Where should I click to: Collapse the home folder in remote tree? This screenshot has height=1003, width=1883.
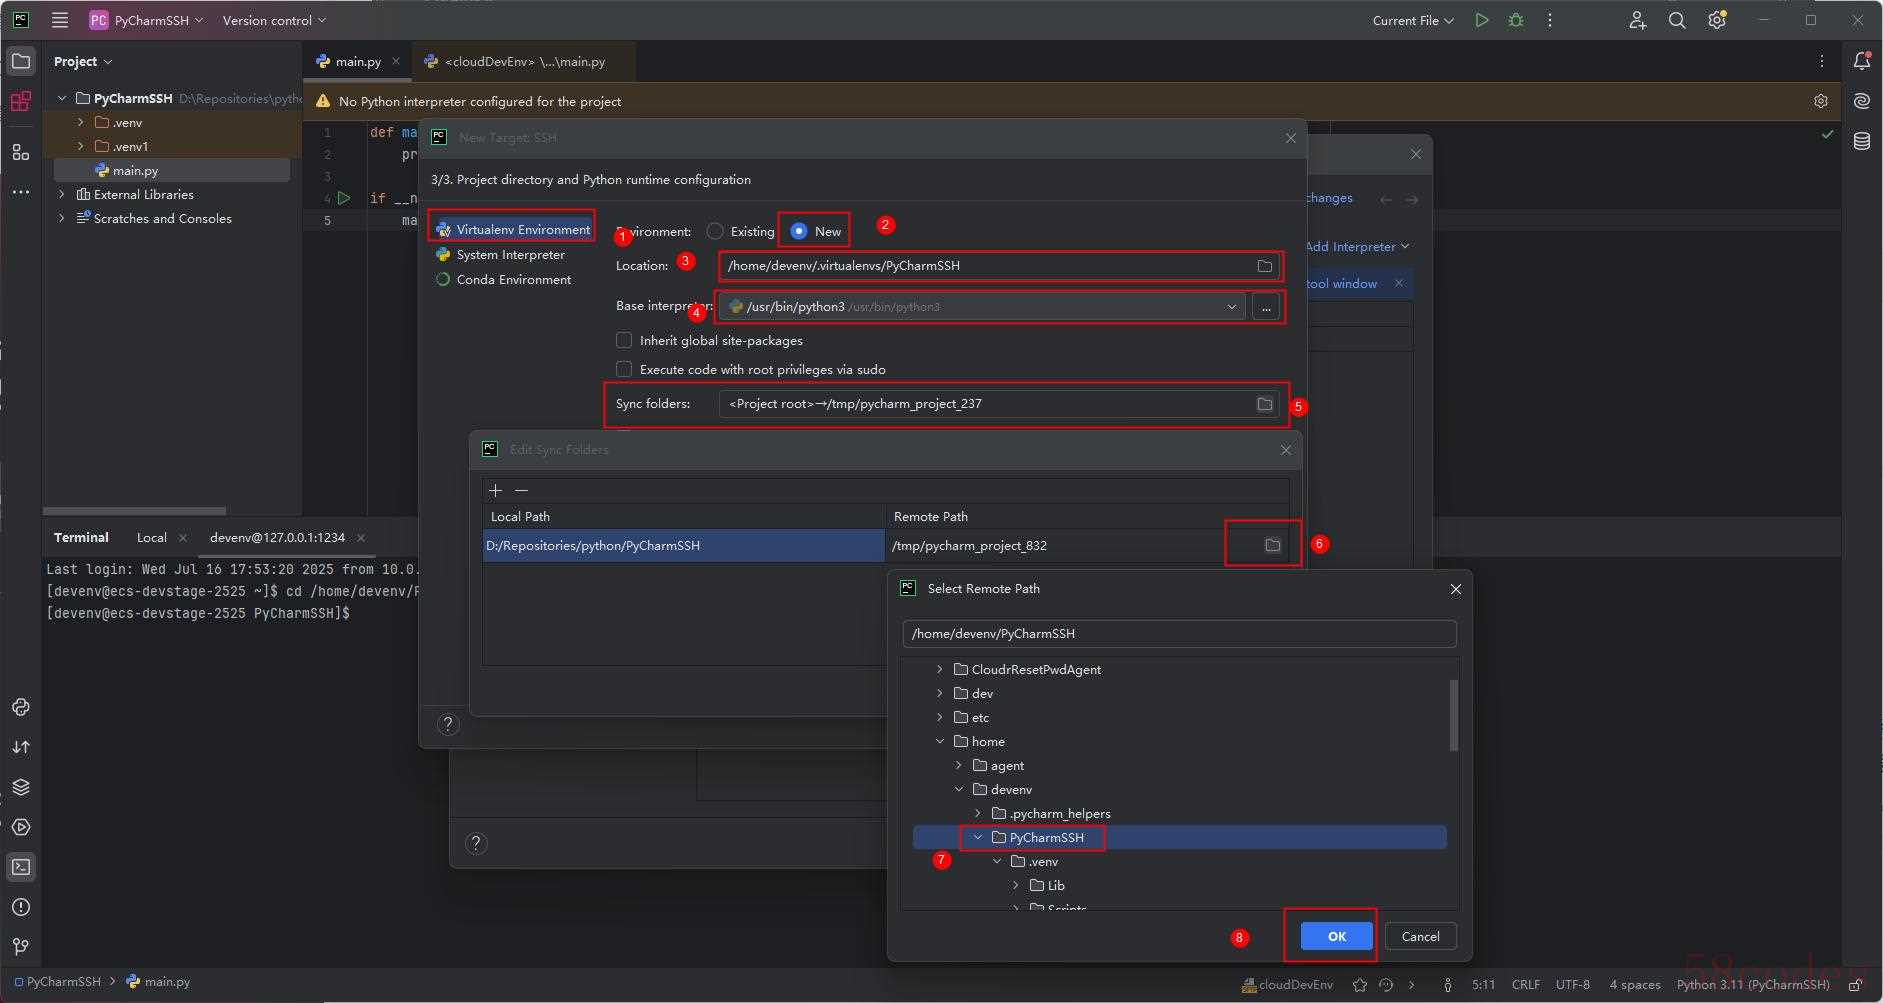pos(939,741)
